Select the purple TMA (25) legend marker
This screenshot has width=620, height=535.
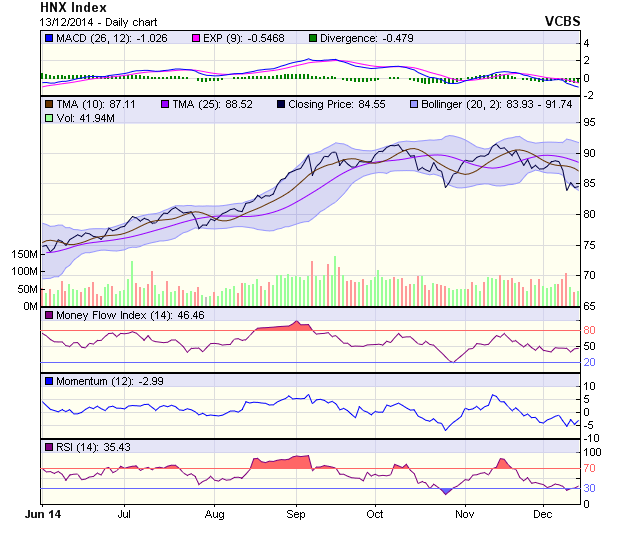click(x=165, y=103)
